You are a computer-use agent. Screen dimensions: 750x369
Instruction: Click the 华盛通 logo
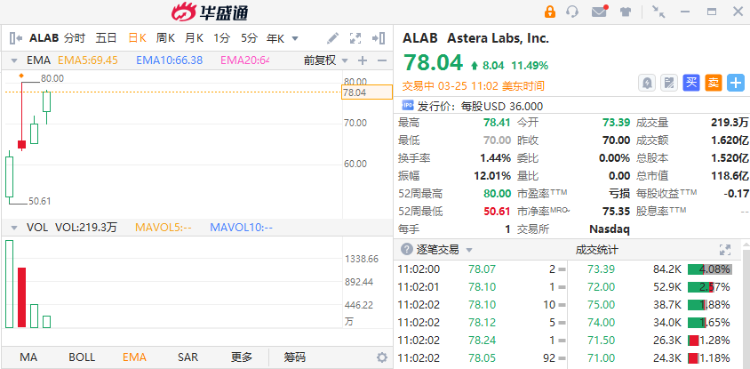pyautogui.click(x=210, y=12)
